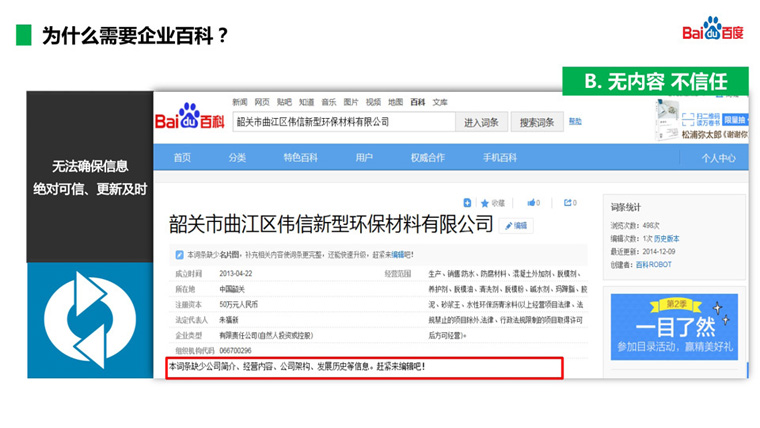Image resolution: width=760 pixels, height=428 pixels.
Task: Click the white refresh arrows icon
Action: pos(90,320)
